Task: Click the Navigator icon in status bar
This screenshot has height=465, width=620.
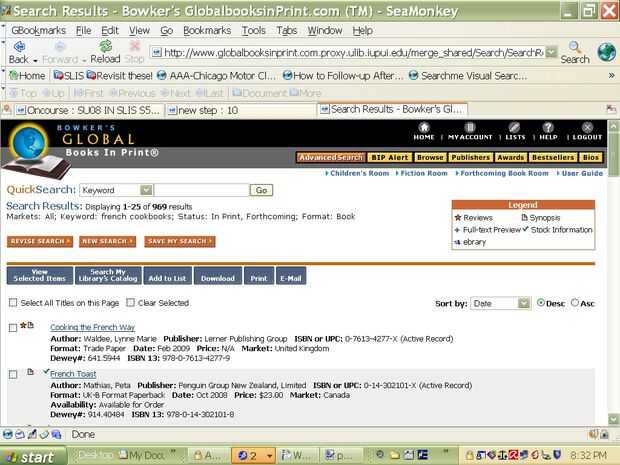Action: (8, 435)
